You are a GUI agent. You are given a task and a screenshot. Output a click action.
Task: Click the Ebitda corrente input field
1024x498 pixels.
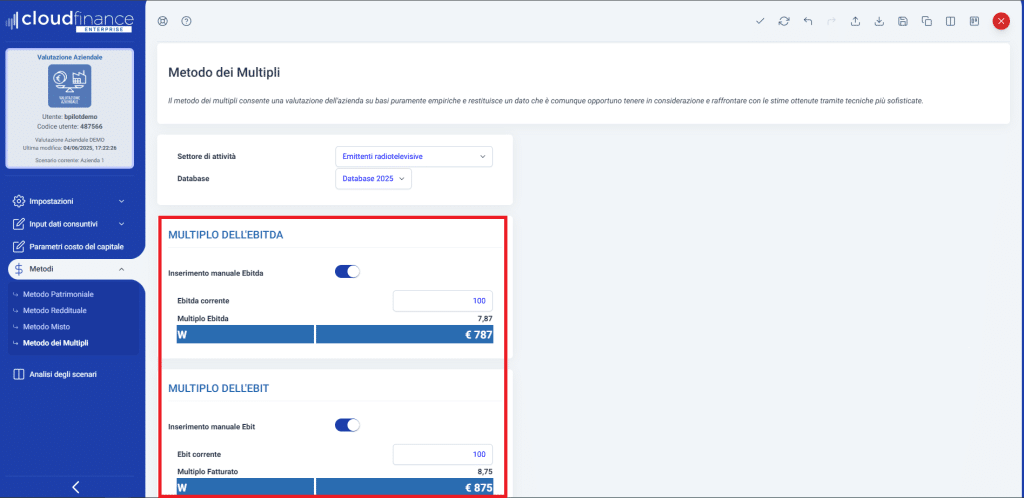click(x=442, y=300)
